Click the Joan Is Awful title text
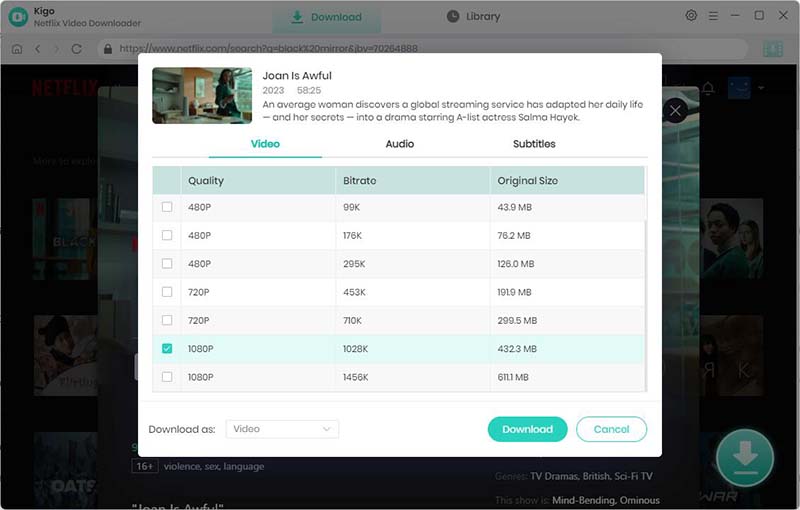This screenshot has height=510, width=800. [297, 75]
